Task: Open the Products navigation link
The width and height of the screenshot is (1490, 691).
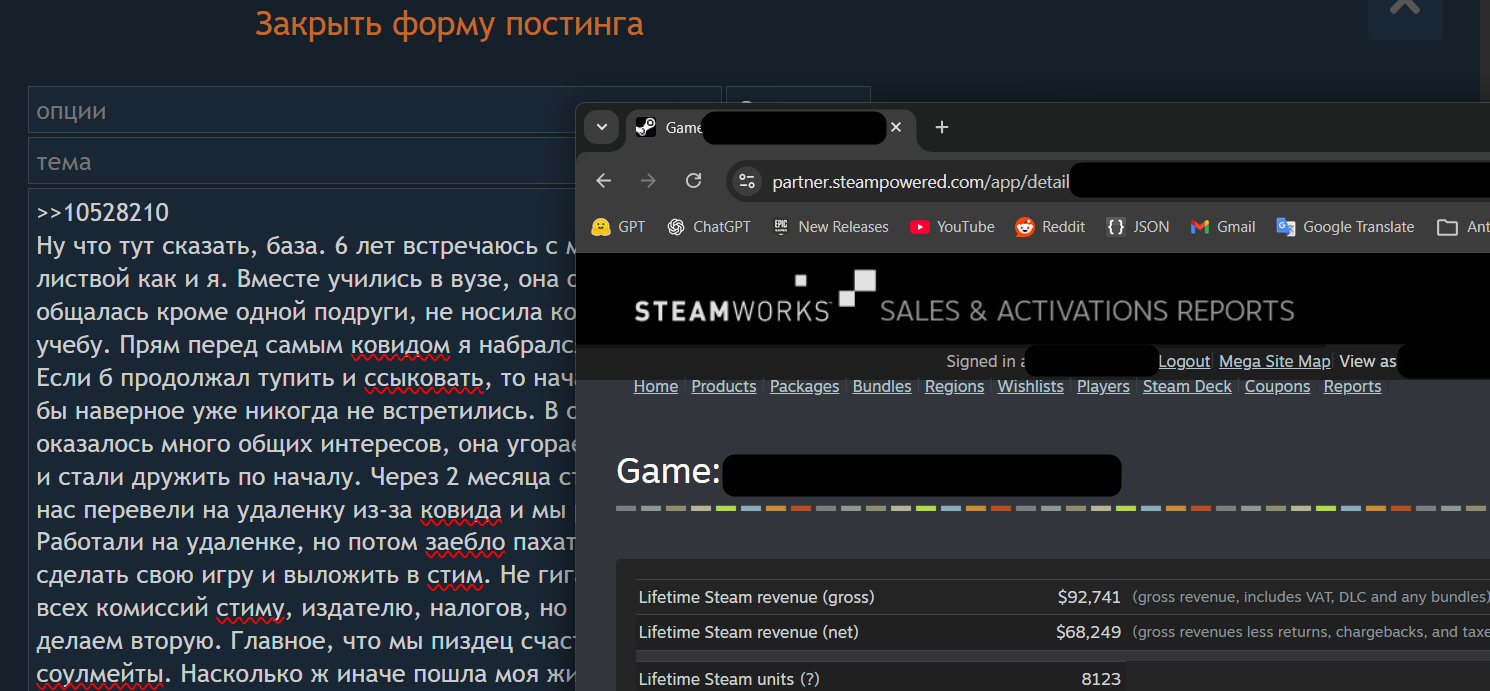Action: pyautogui.click(x=724, y=386)
